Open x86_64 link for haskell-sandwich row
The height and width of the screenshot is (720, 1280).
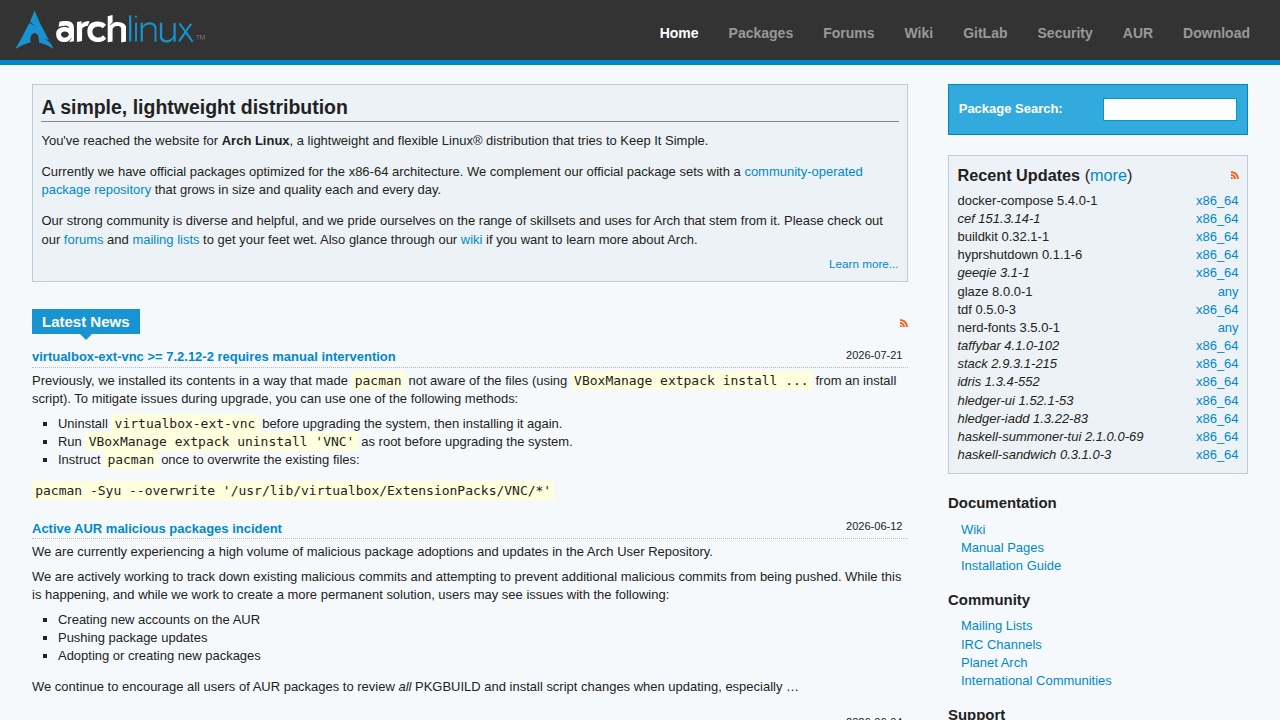[x=1217, y=455]
